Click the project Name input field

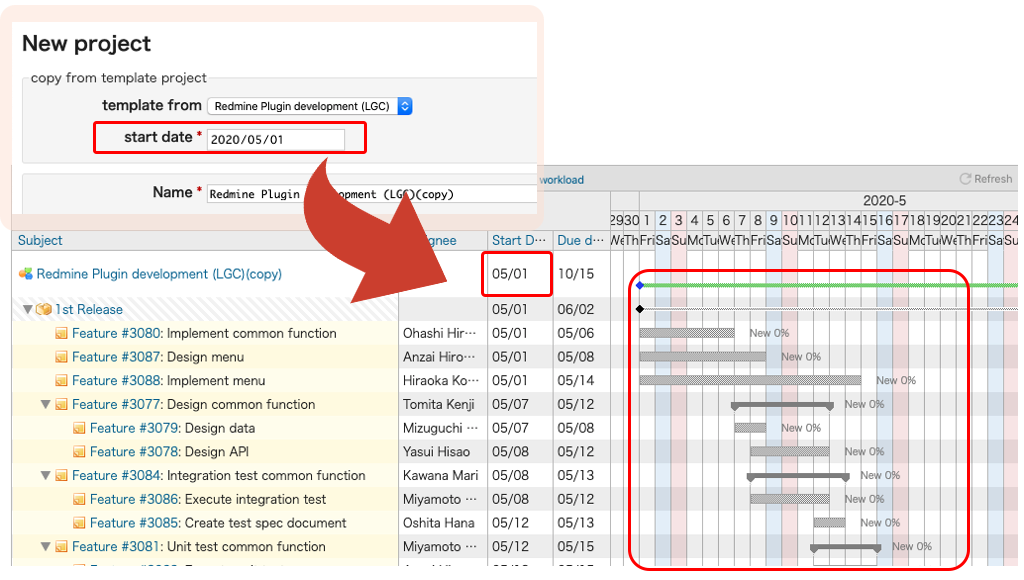pos(372,194)
